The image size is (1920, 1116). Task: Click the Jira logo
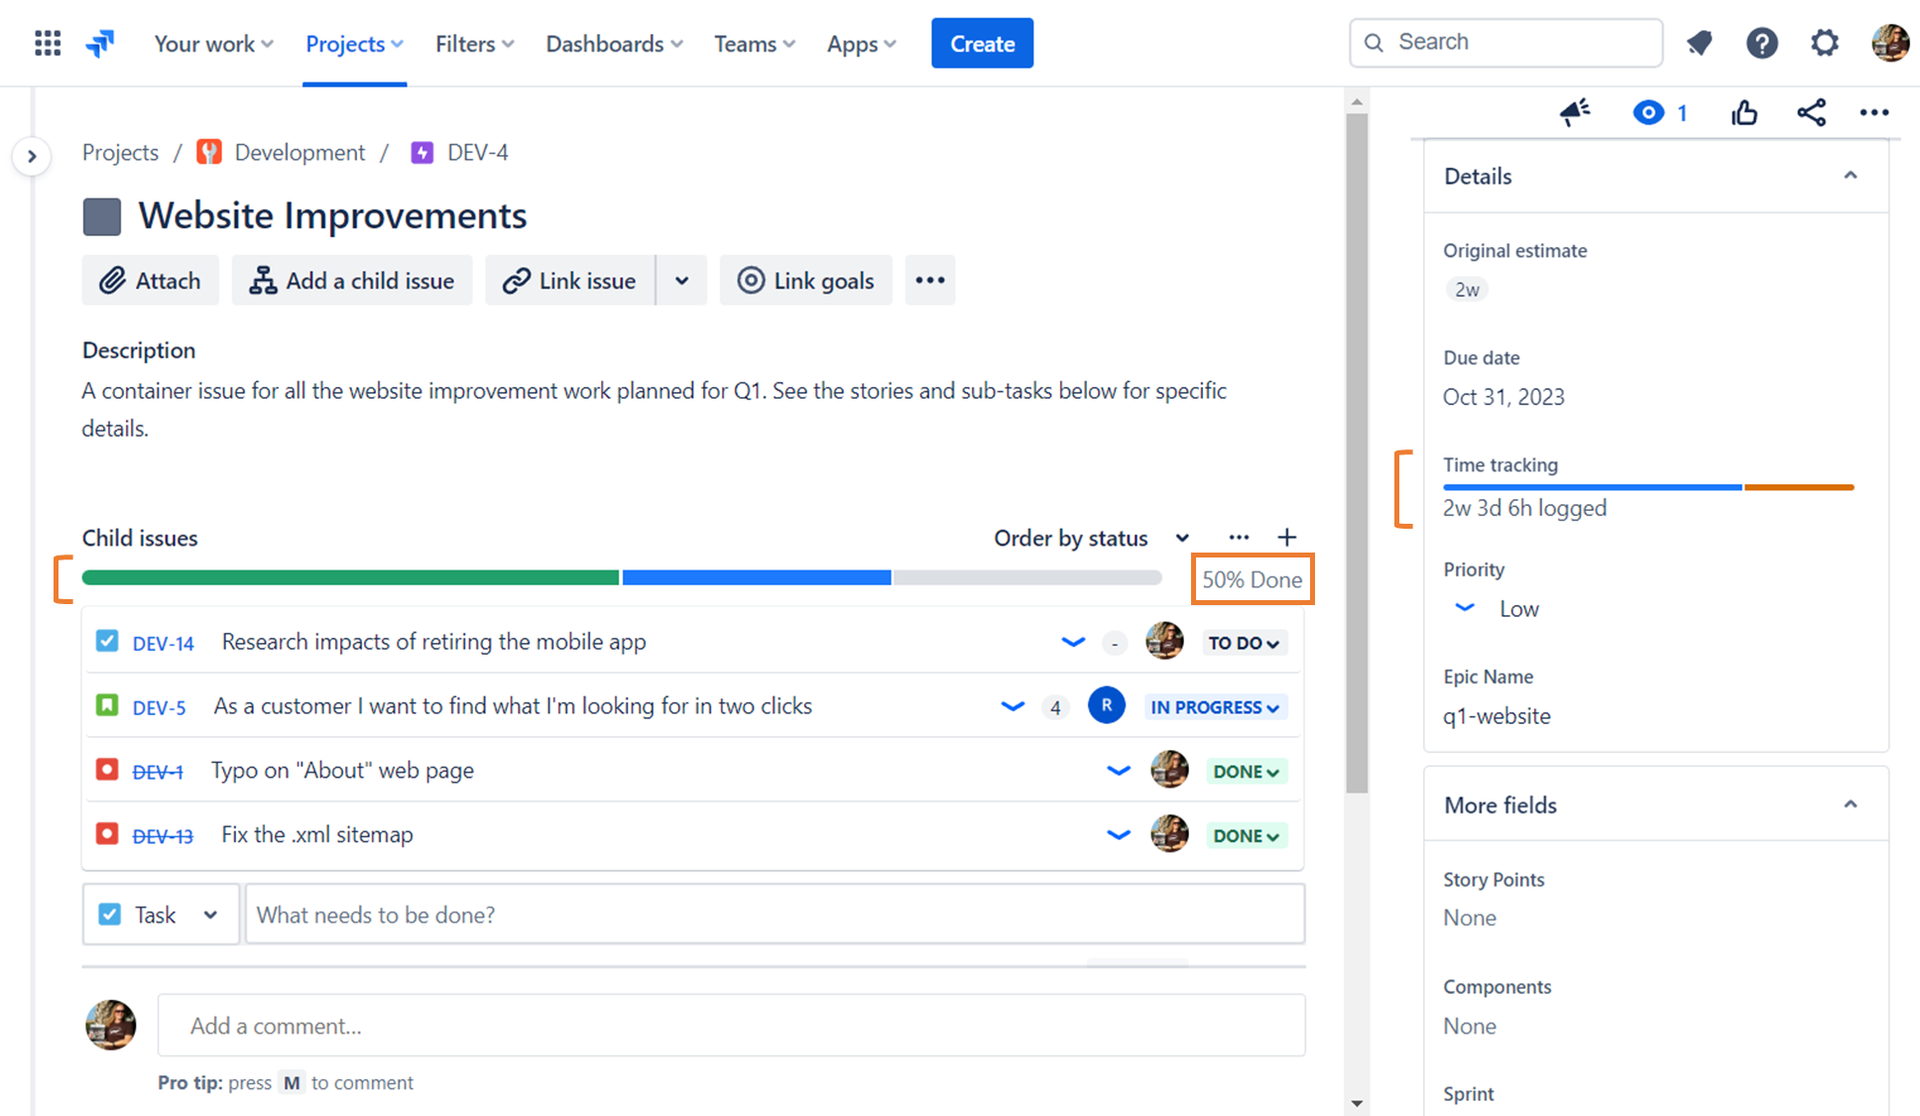[99, 42]
